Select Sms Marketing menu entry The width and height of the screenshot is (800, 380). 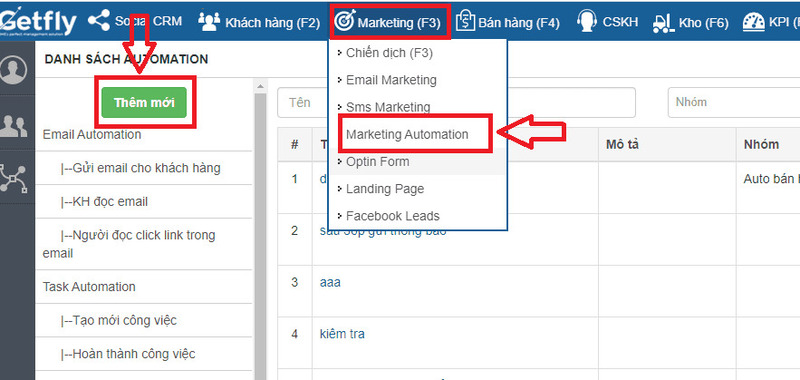388,107
